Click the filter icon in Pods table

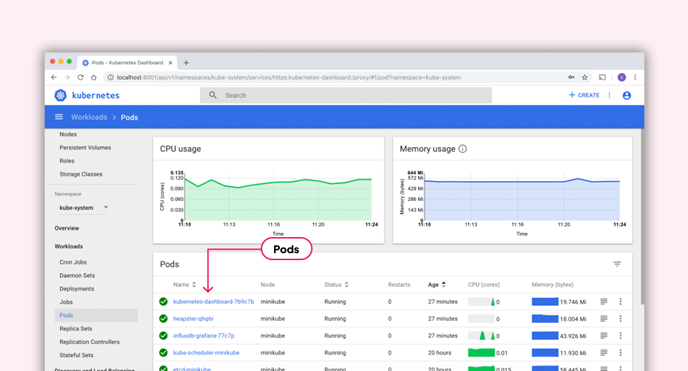click(x=617, y=264)
